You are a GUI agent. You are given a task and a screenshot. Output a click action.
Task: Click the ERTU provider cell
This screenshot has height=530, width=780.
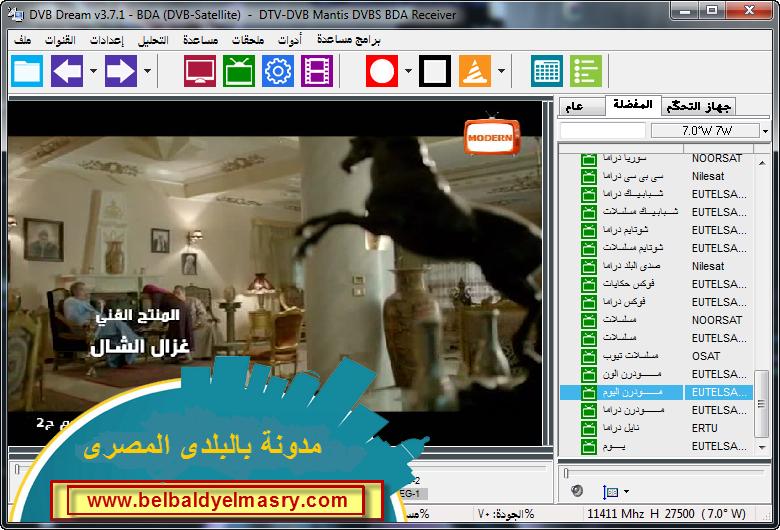pyautogui.click(x=705, y=428)
